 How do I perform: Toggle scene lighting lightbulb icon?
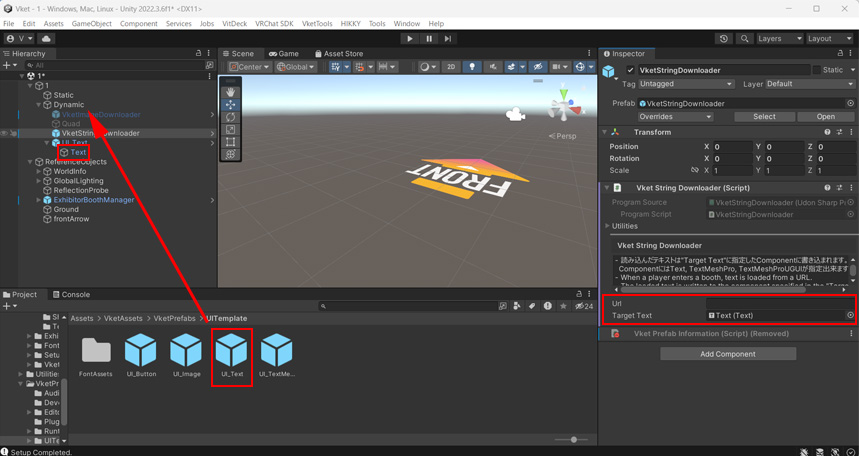[472, 67]
